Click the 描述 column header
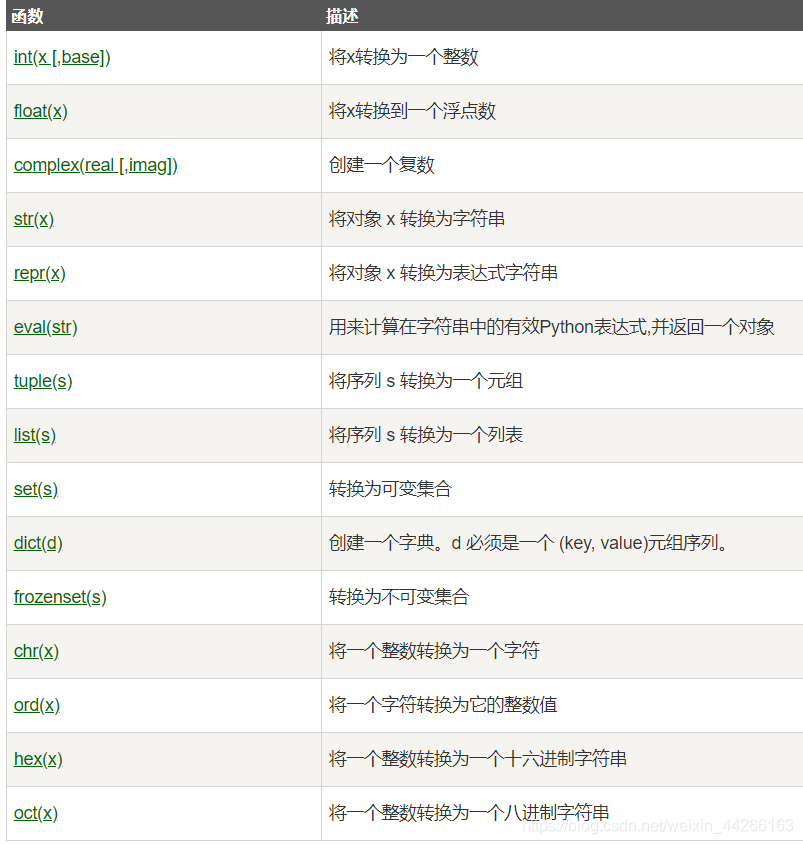Image resolution: width=803 pixels, height=844 pixels. (342, 16)
